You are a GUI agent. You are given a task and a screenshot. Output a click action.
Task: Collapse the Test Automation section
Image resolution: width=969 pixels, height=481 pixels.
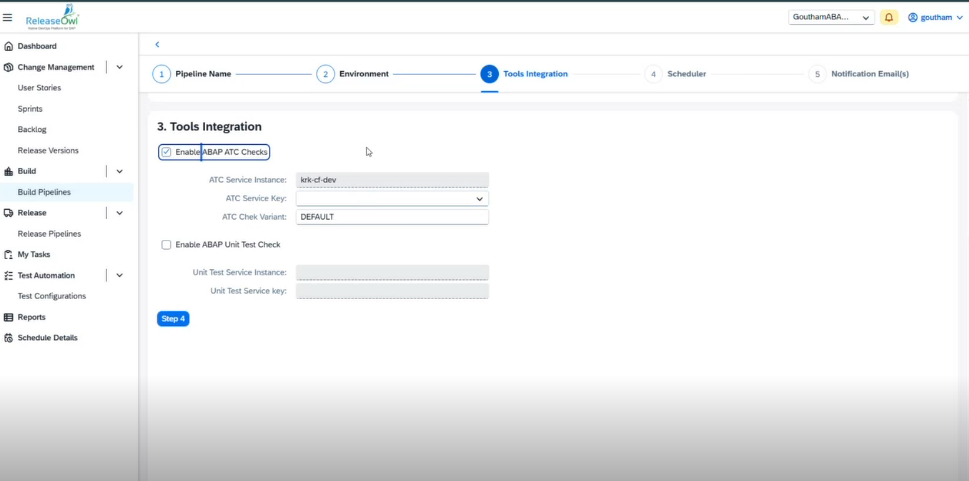120,275
